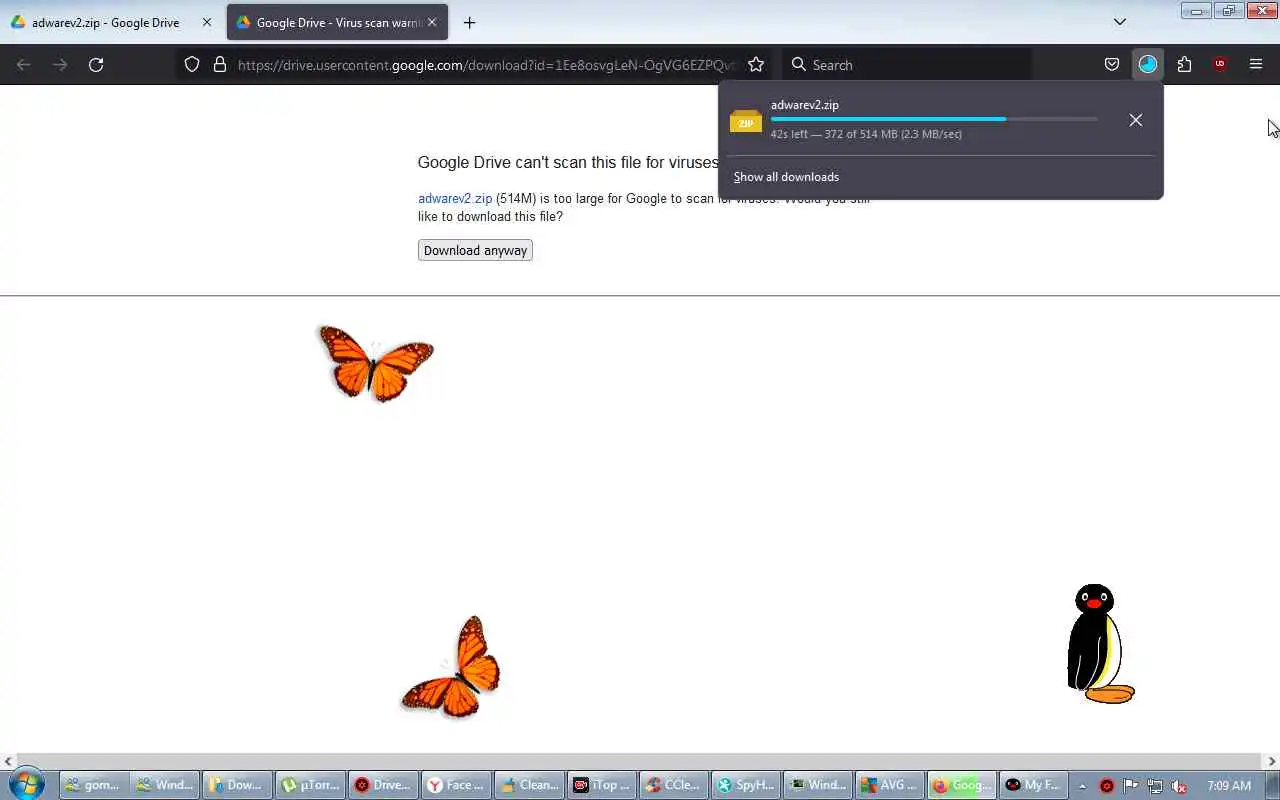
Task: Select the Google Drive Virus scan warning tab
Action: 337,22
